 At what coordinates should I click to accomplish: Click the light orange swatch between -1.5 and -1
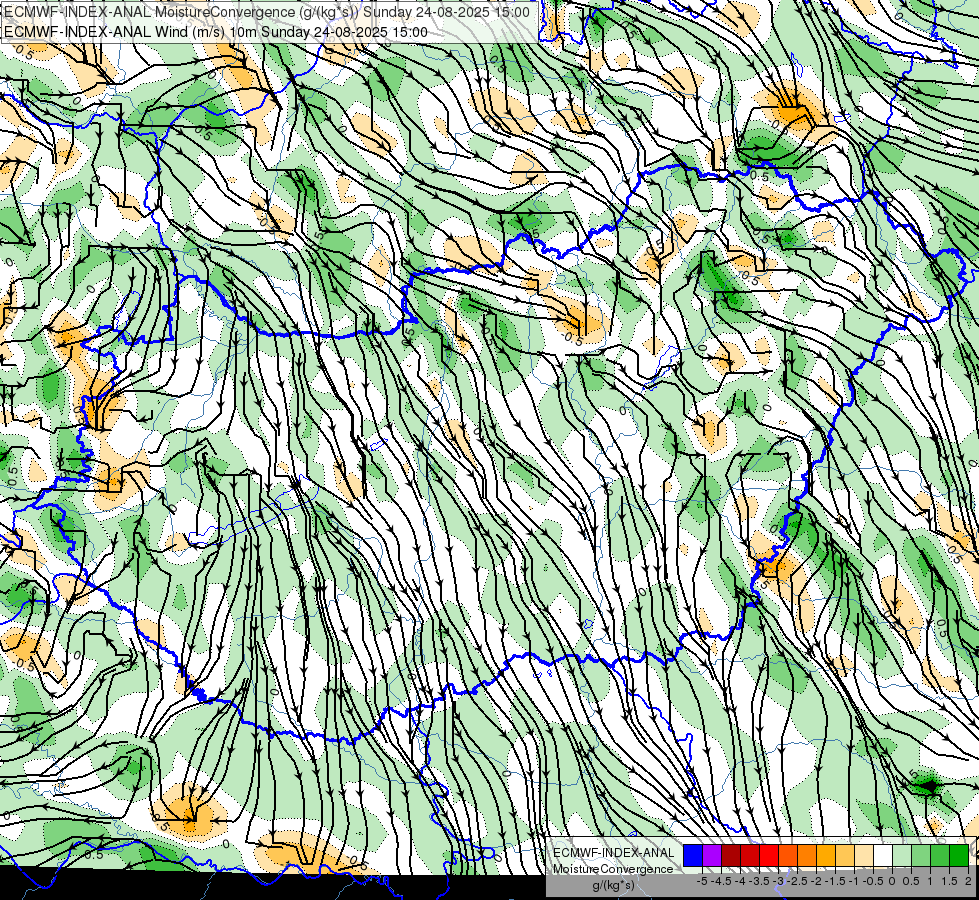[x=845, y=855]
